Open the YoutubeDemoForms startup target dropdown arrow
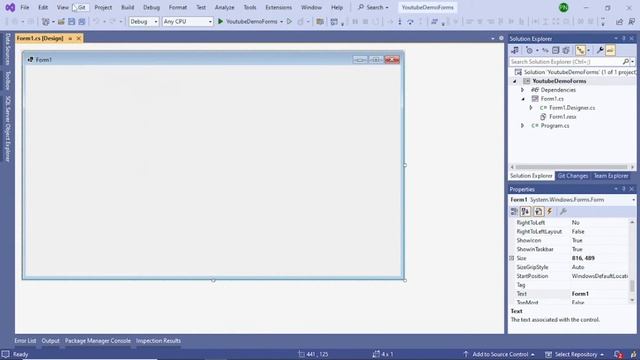Screen dimensions: 640x360 (281, 22)
